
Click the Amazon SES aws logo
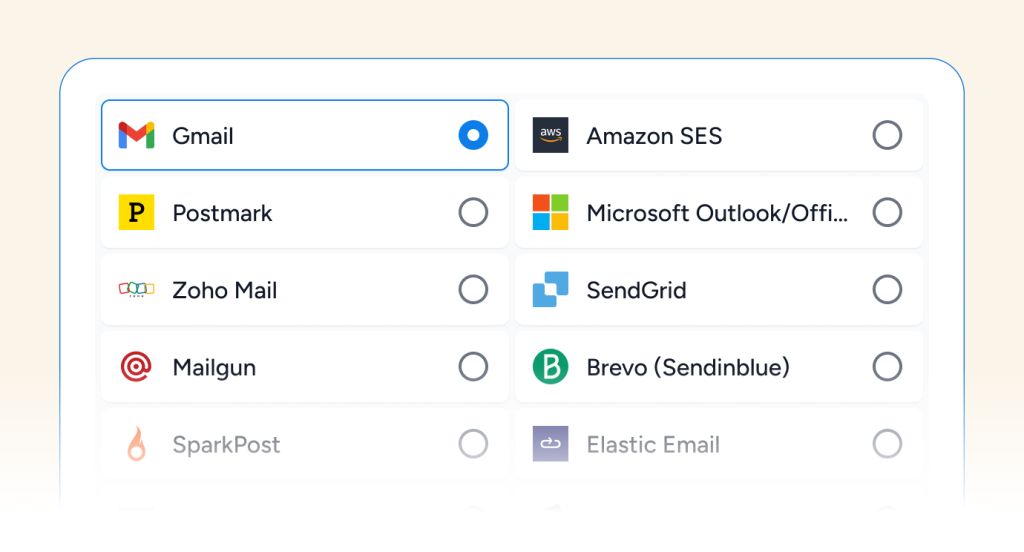pyautogui.click(x=551, y=135)
